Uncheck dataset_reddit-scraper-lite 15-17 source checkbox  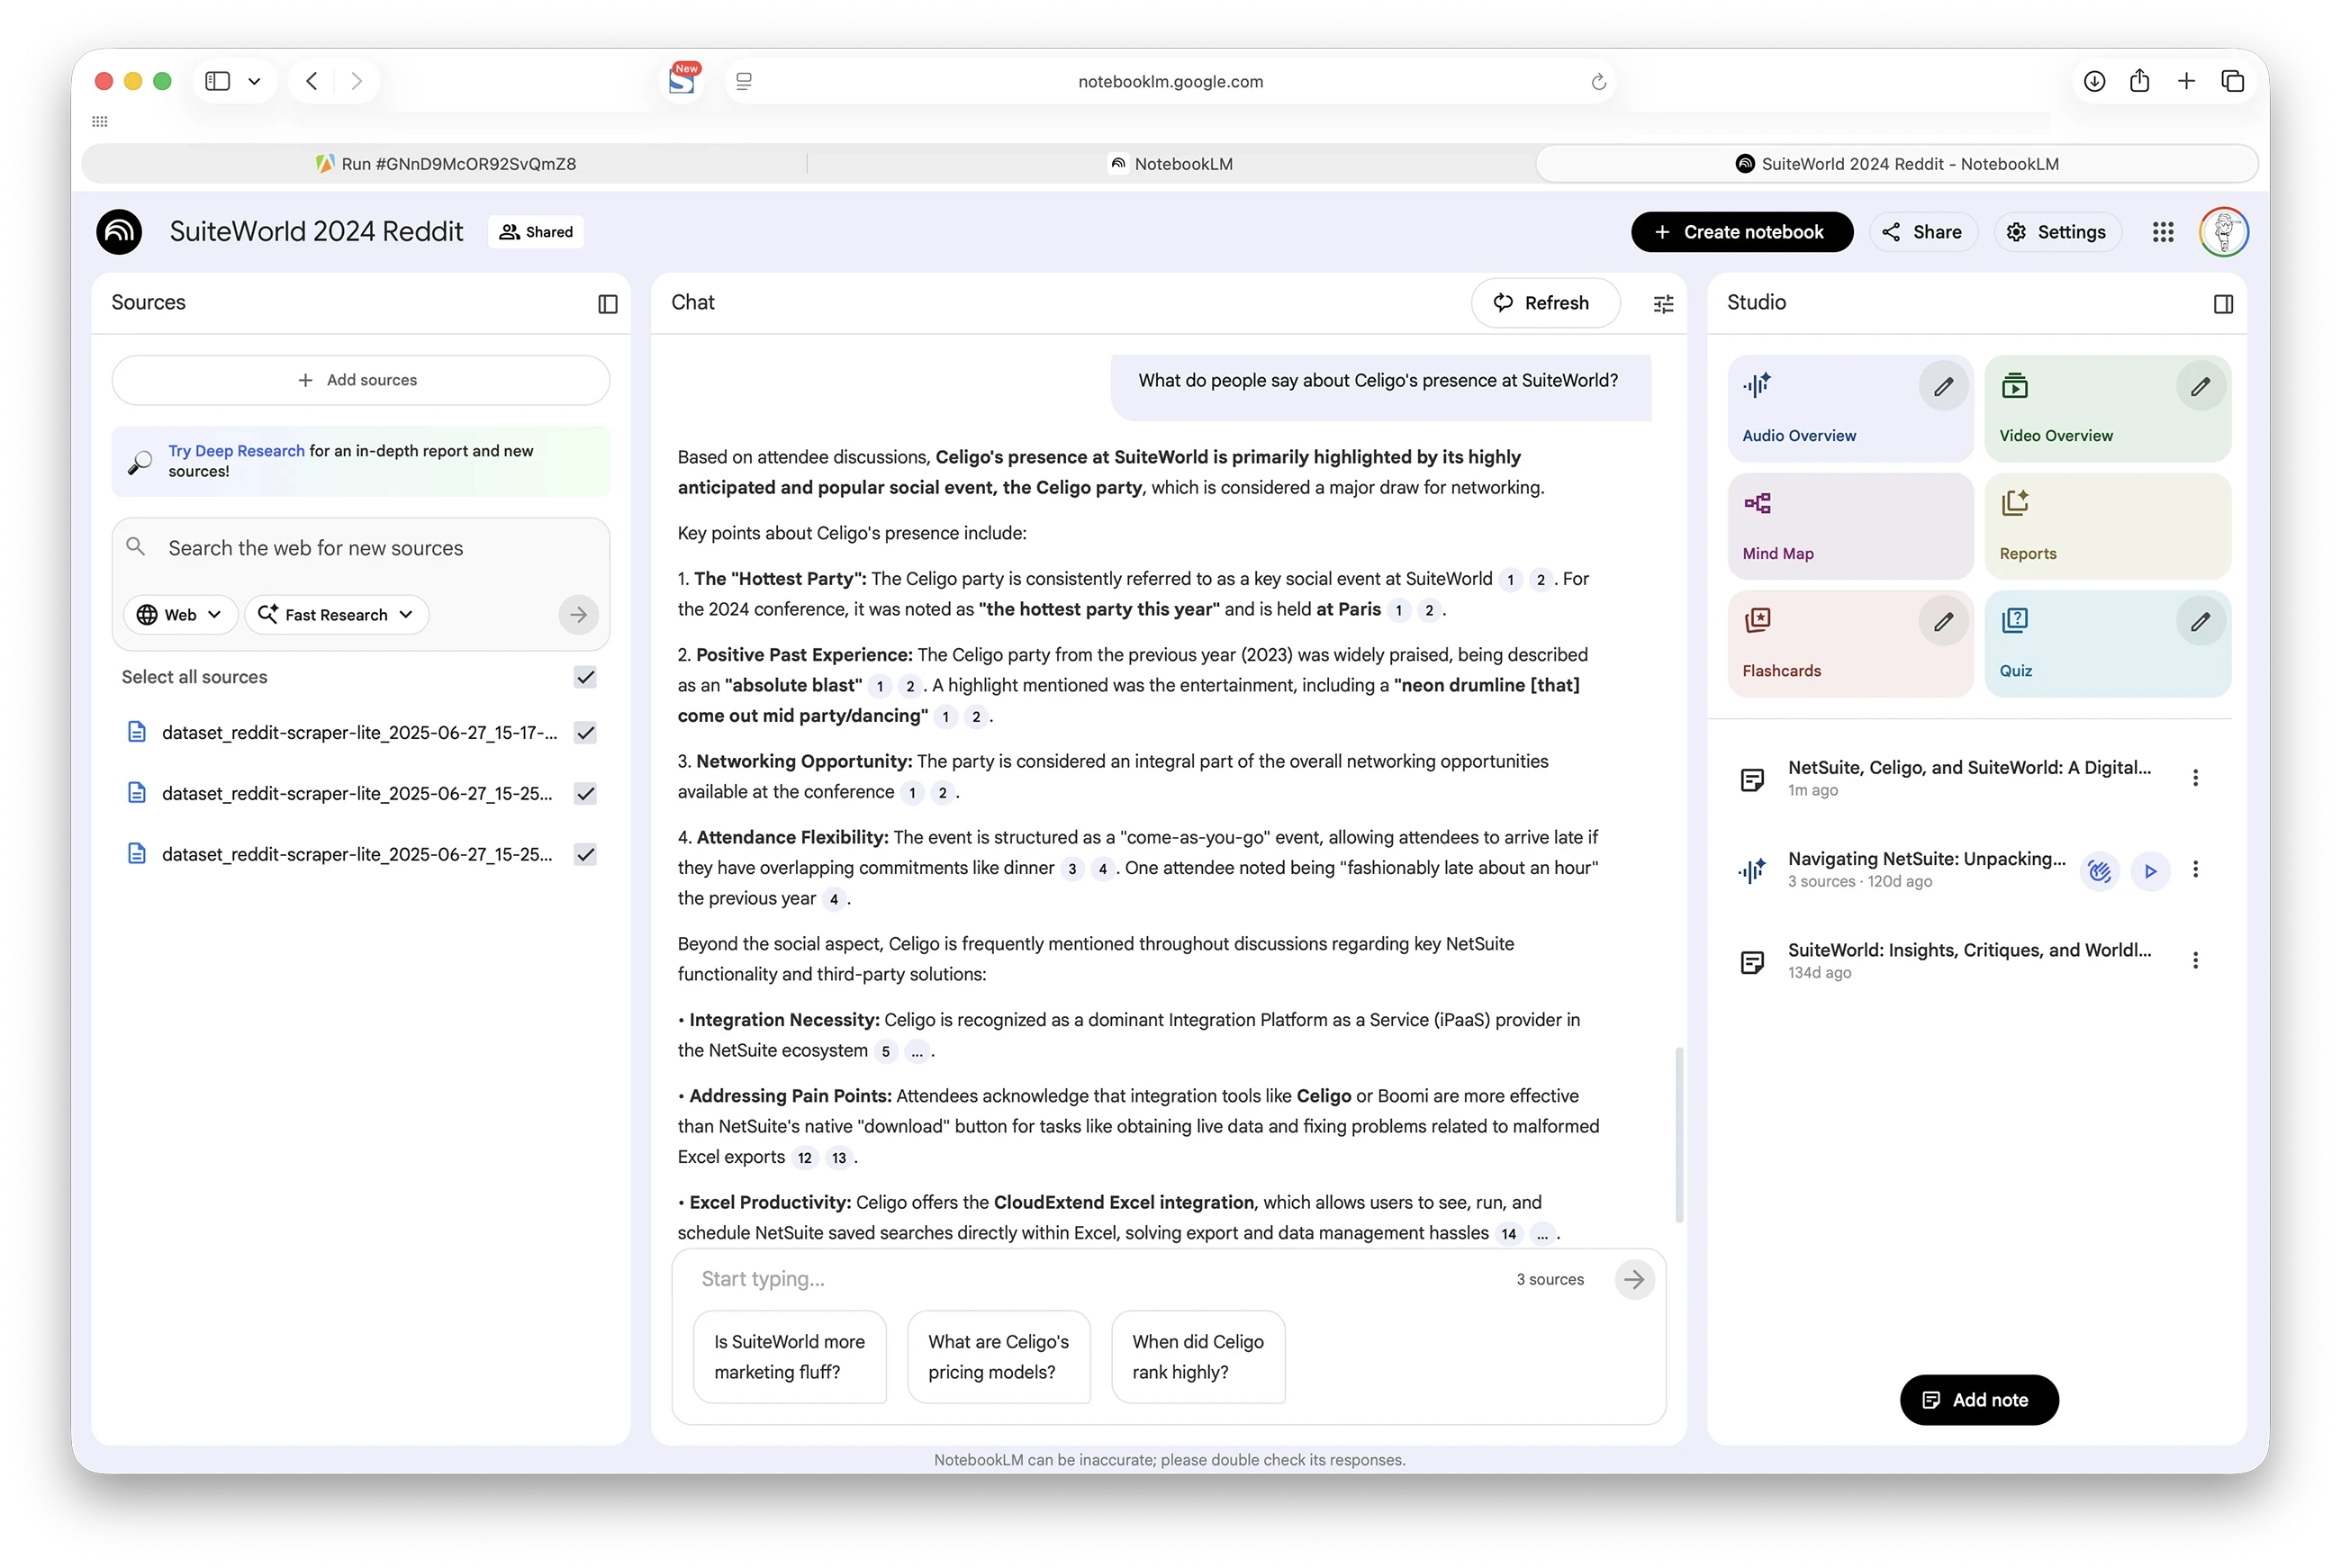tap(586, 733)
